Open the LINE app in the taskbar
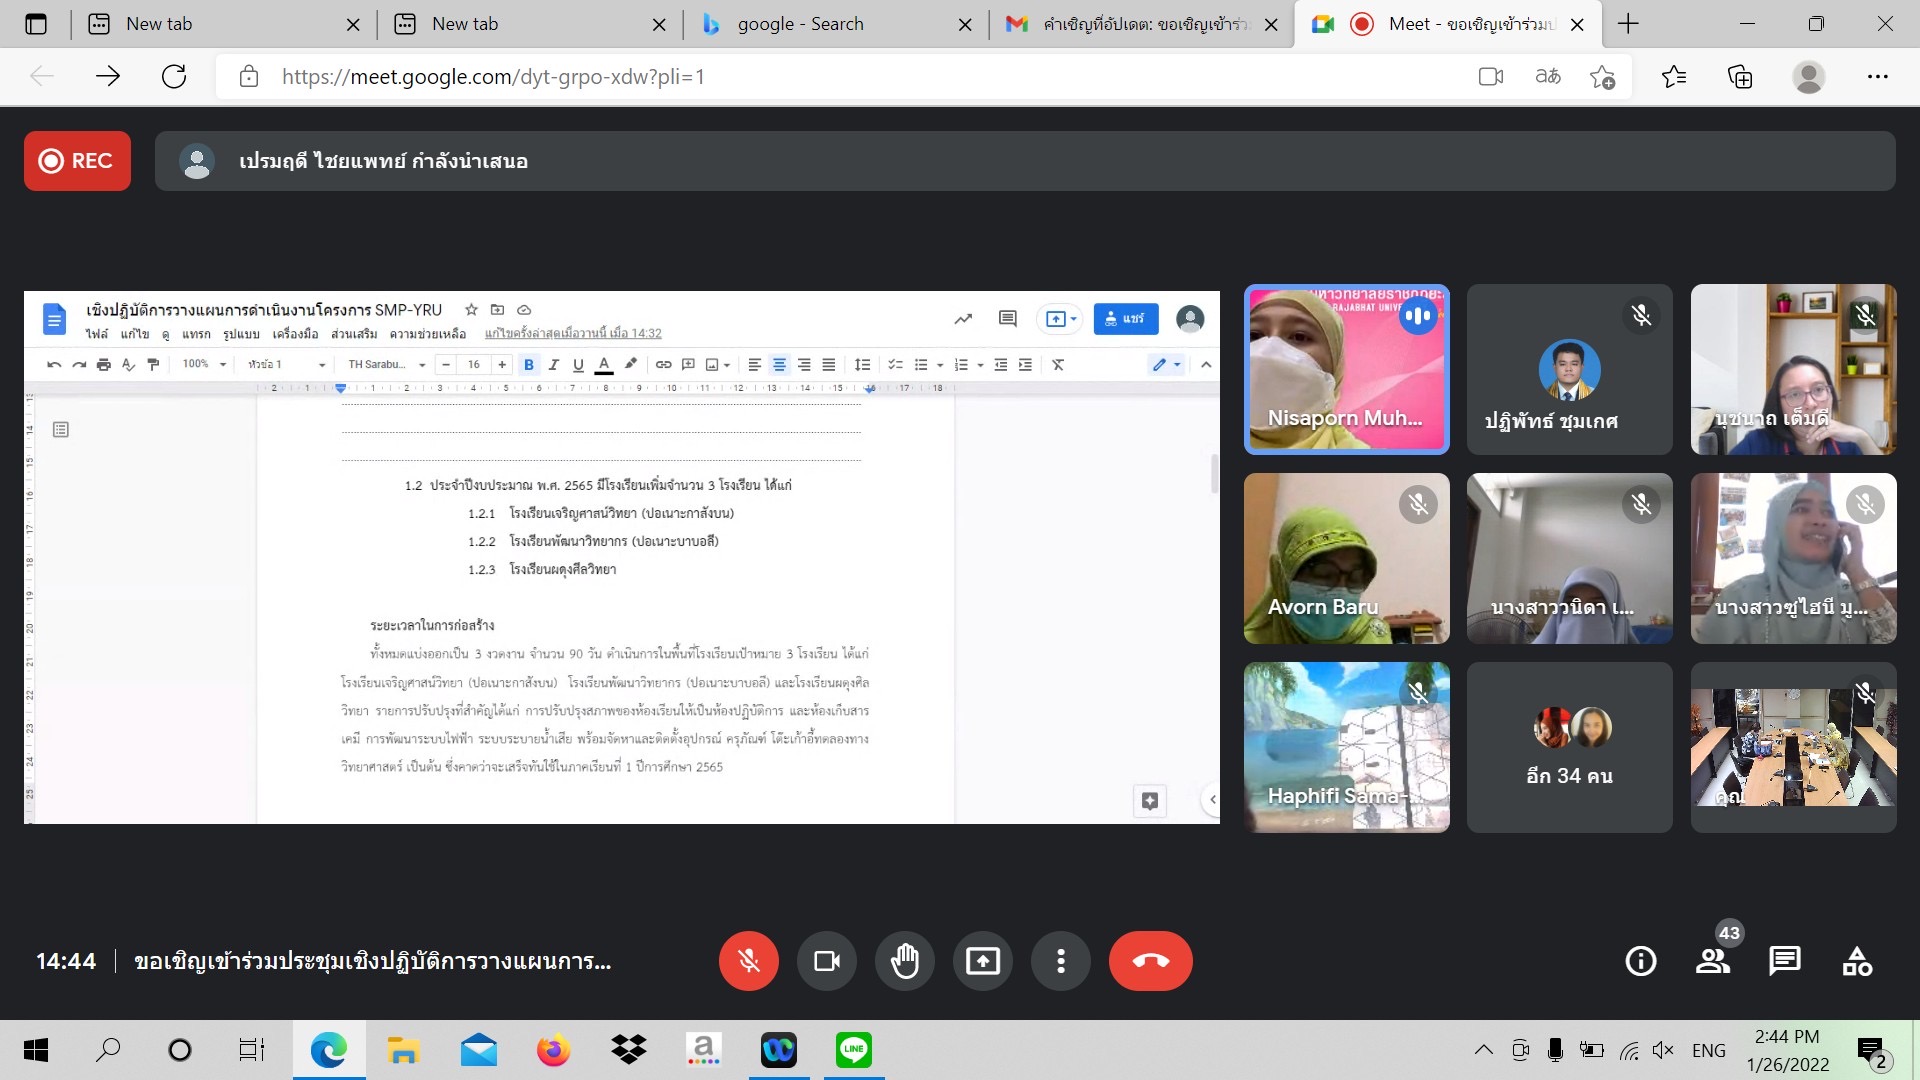This screenshot has height=1080, width=1920. click(x=853, y=1050)
